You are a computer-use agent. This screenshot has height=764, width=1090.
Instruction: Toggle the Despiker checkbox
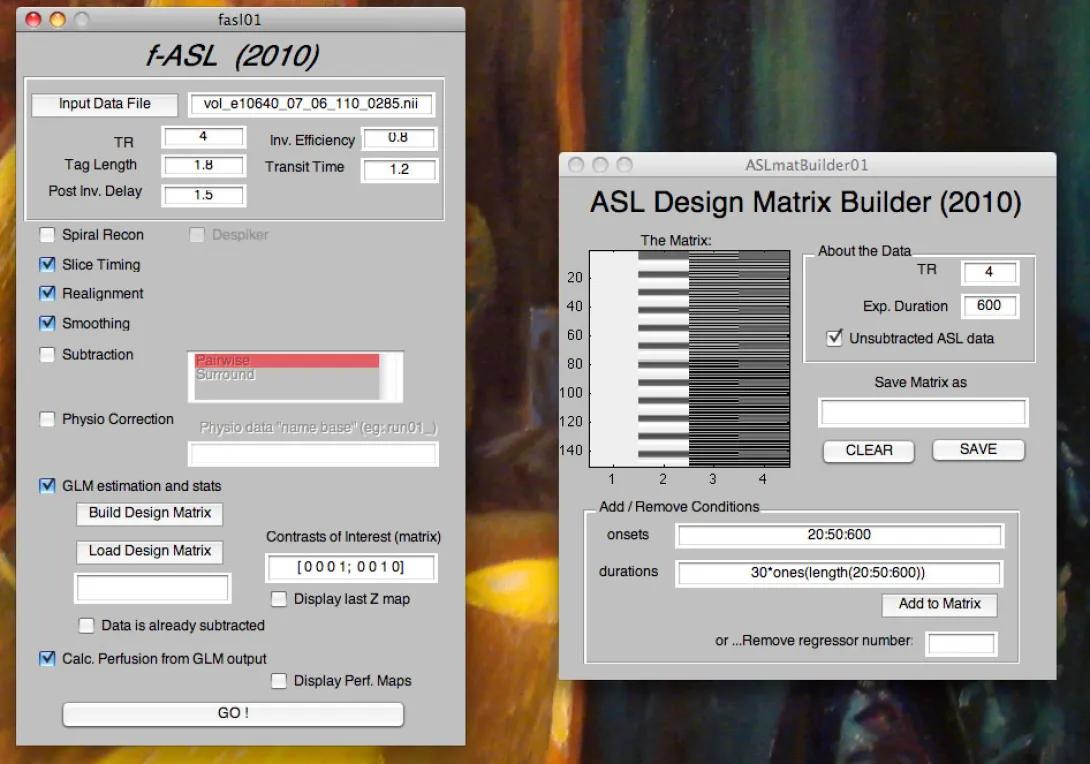(197, 235)
